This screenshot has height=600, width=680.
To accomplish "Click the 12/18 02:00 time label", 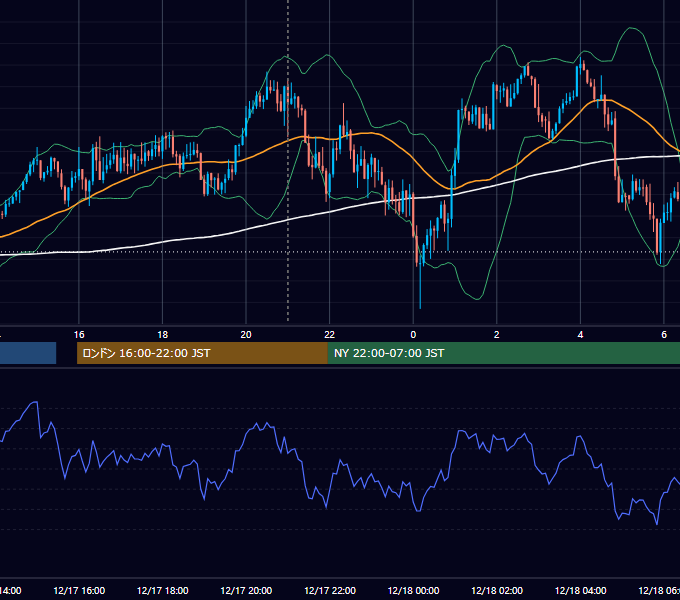I will pos(497,590).
